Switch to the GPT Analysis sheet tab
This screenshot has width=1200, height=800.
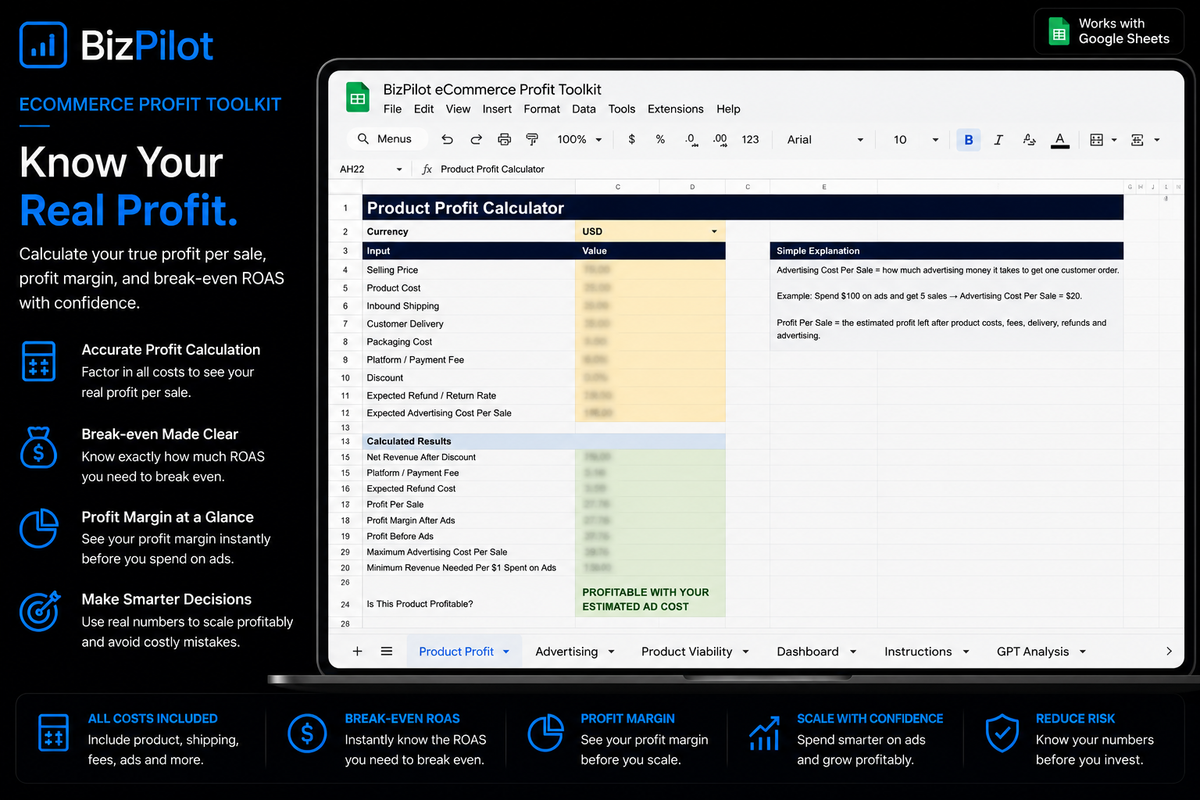pyautogui.click(x=1033, y=652)
